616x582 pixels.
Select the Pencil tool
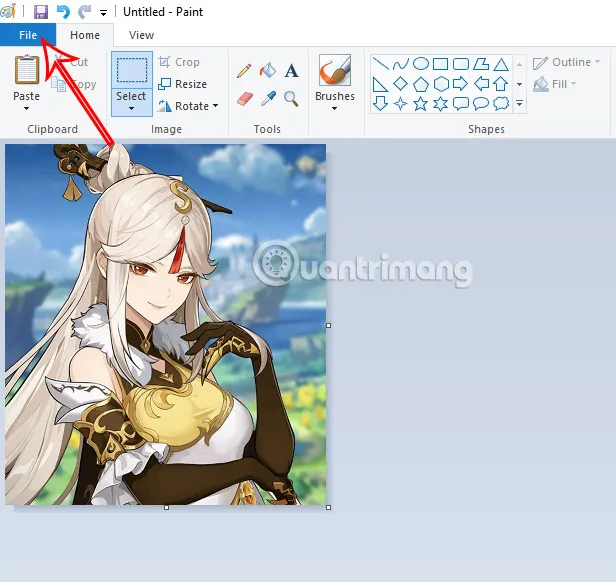(244, 71)
